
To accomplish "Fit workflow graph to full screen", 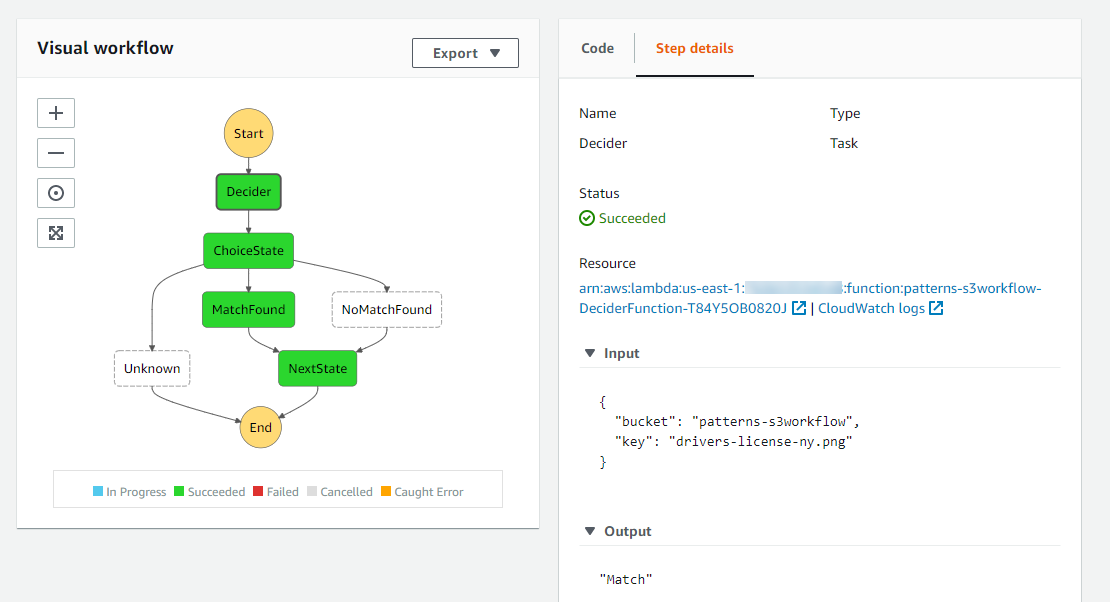I will (56, 233).
